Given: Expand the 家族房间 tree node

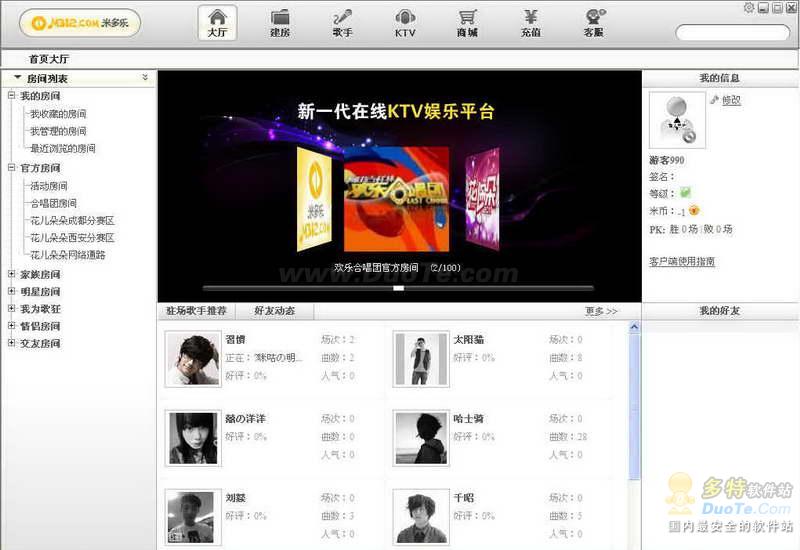Looking at the screenshot, I should 11,274.
